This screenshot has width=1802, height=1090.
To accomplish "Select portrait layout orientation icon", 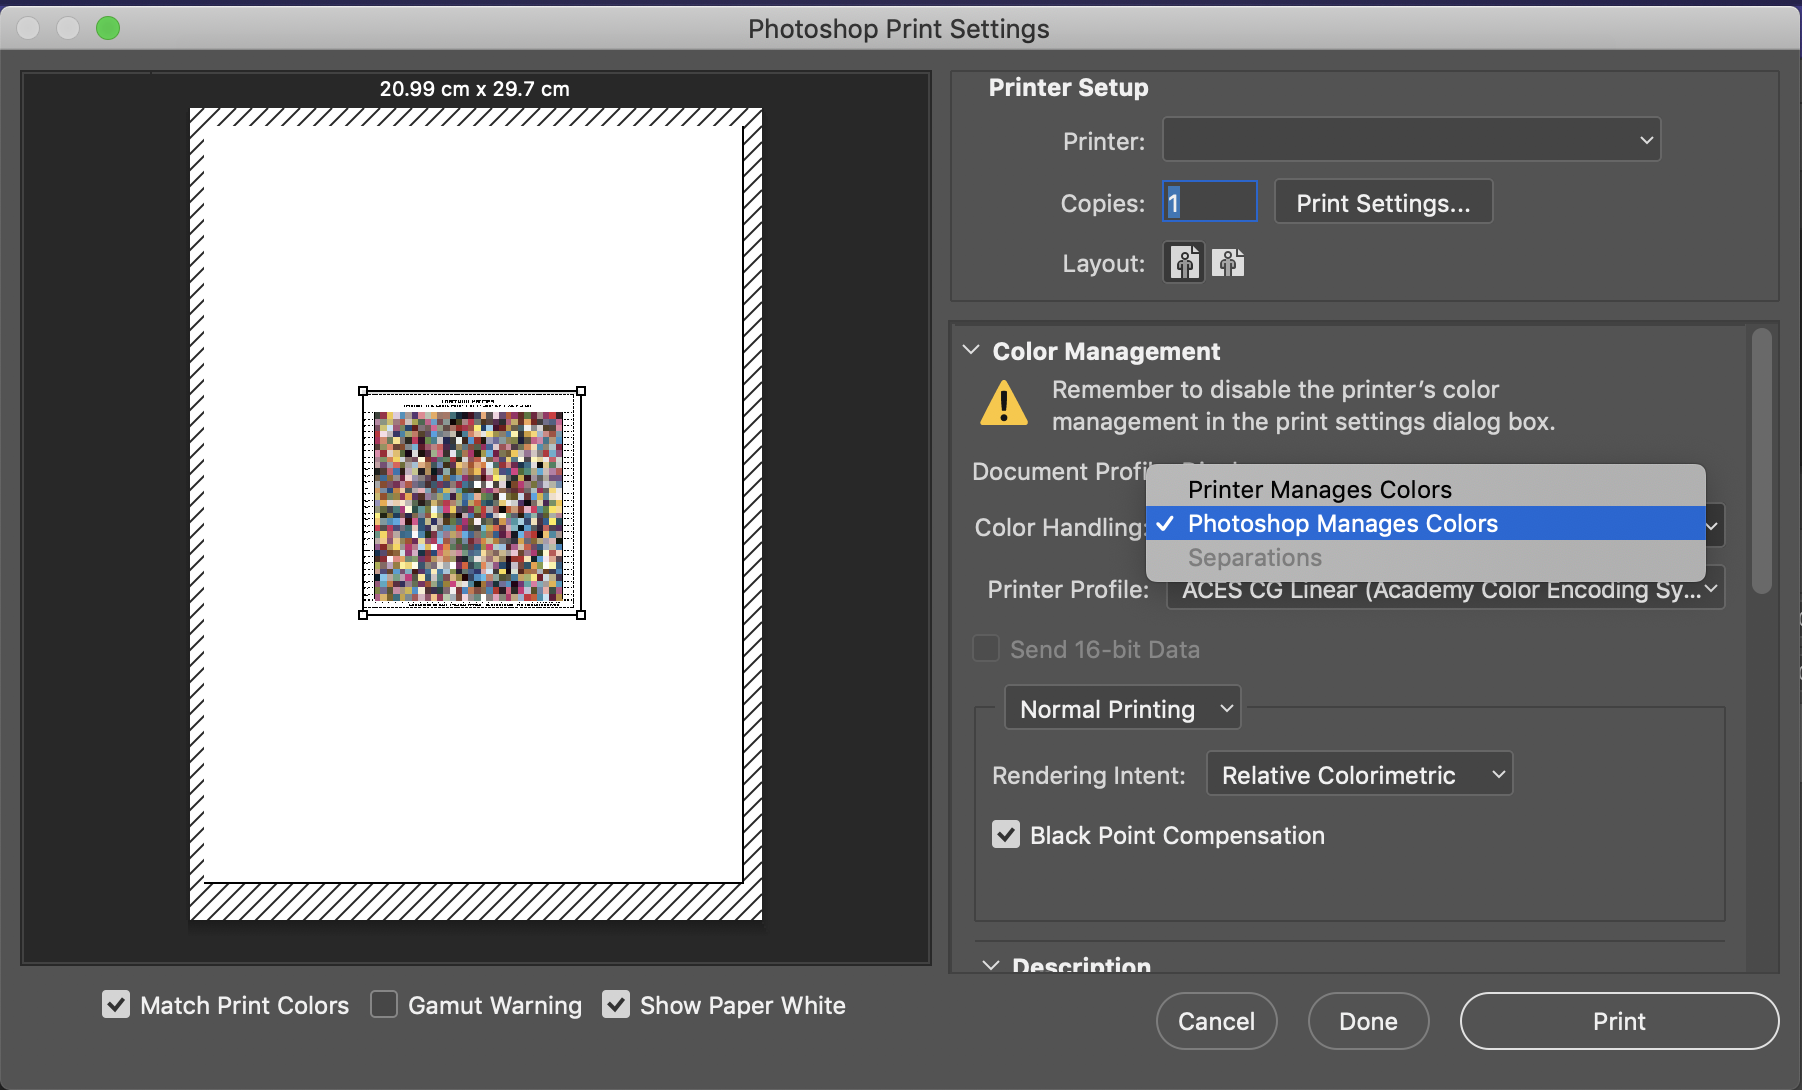I will 1185,263.
